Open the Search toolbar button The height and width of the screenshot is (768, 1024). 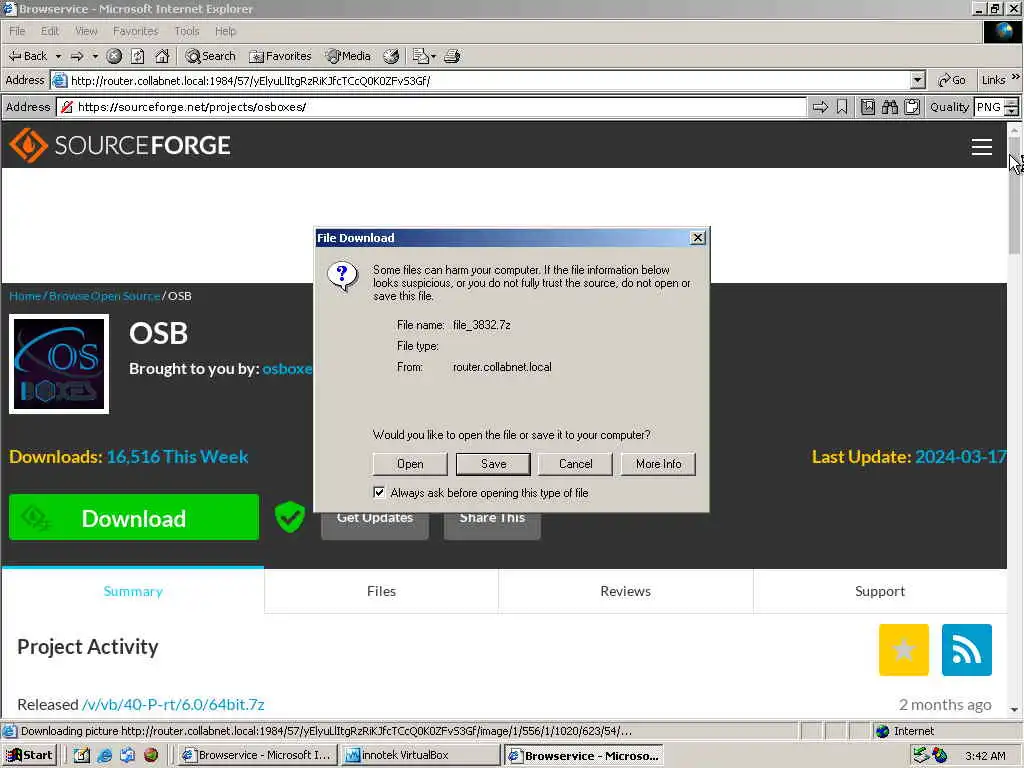[210, 56]
